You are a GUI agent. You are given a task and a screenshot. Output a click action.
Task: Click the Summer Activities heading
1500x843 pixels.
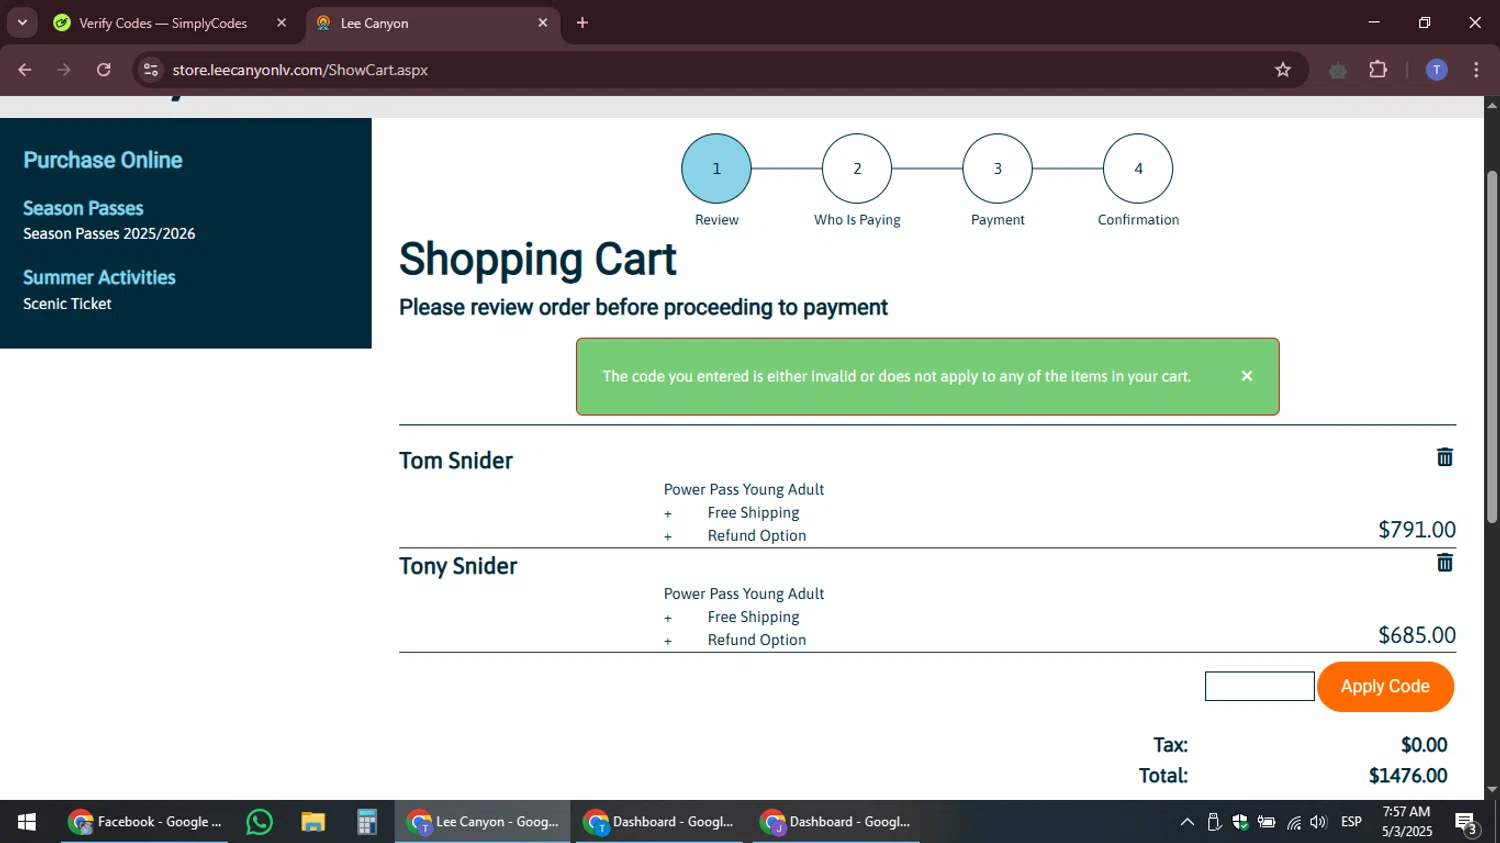(99, 277)
